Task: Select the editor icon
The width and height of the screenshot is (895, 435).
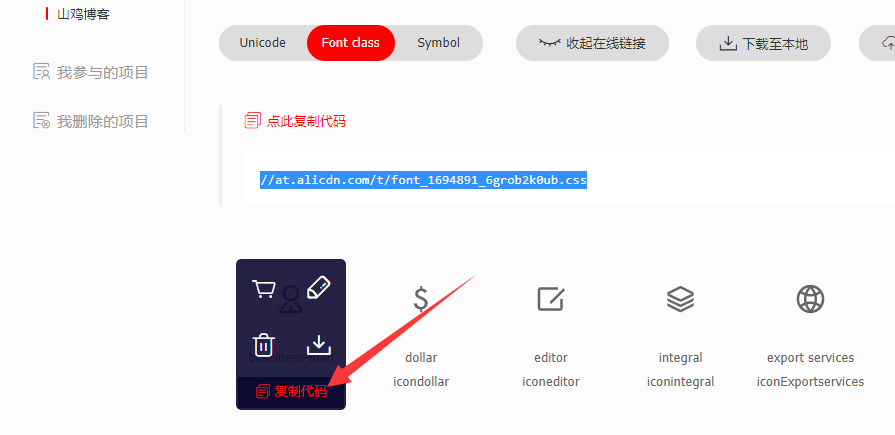Action: 551,299
